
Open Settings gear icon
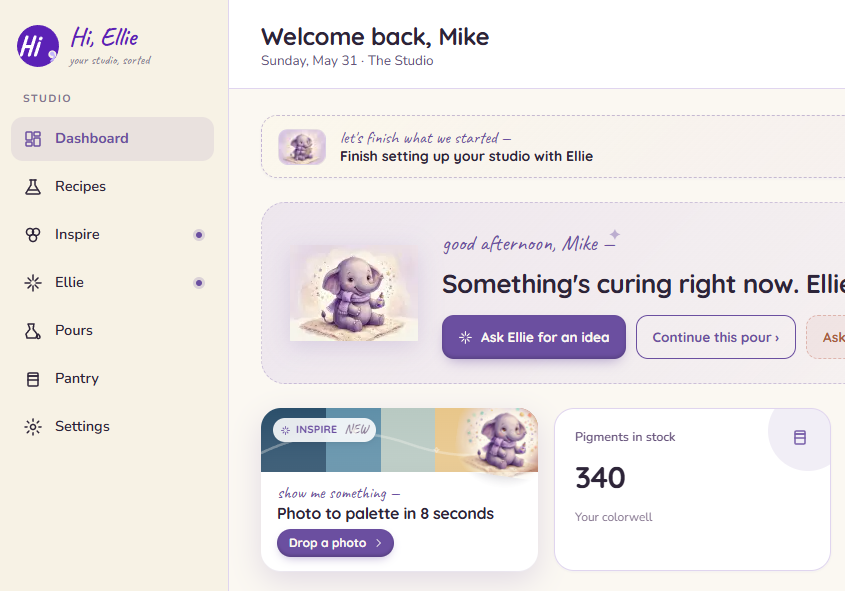tap(33, 427)
